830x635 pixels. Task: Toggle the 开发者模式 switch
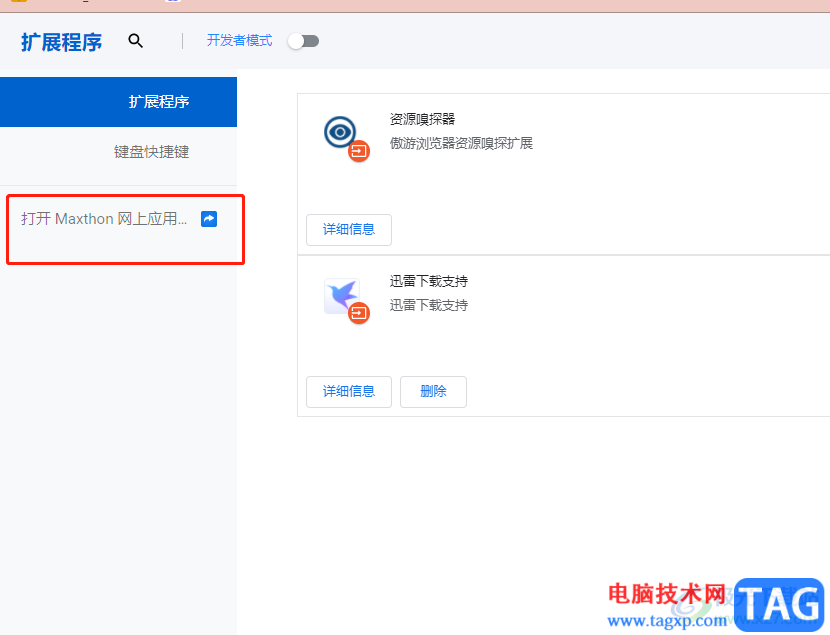(x=303, y=41)
